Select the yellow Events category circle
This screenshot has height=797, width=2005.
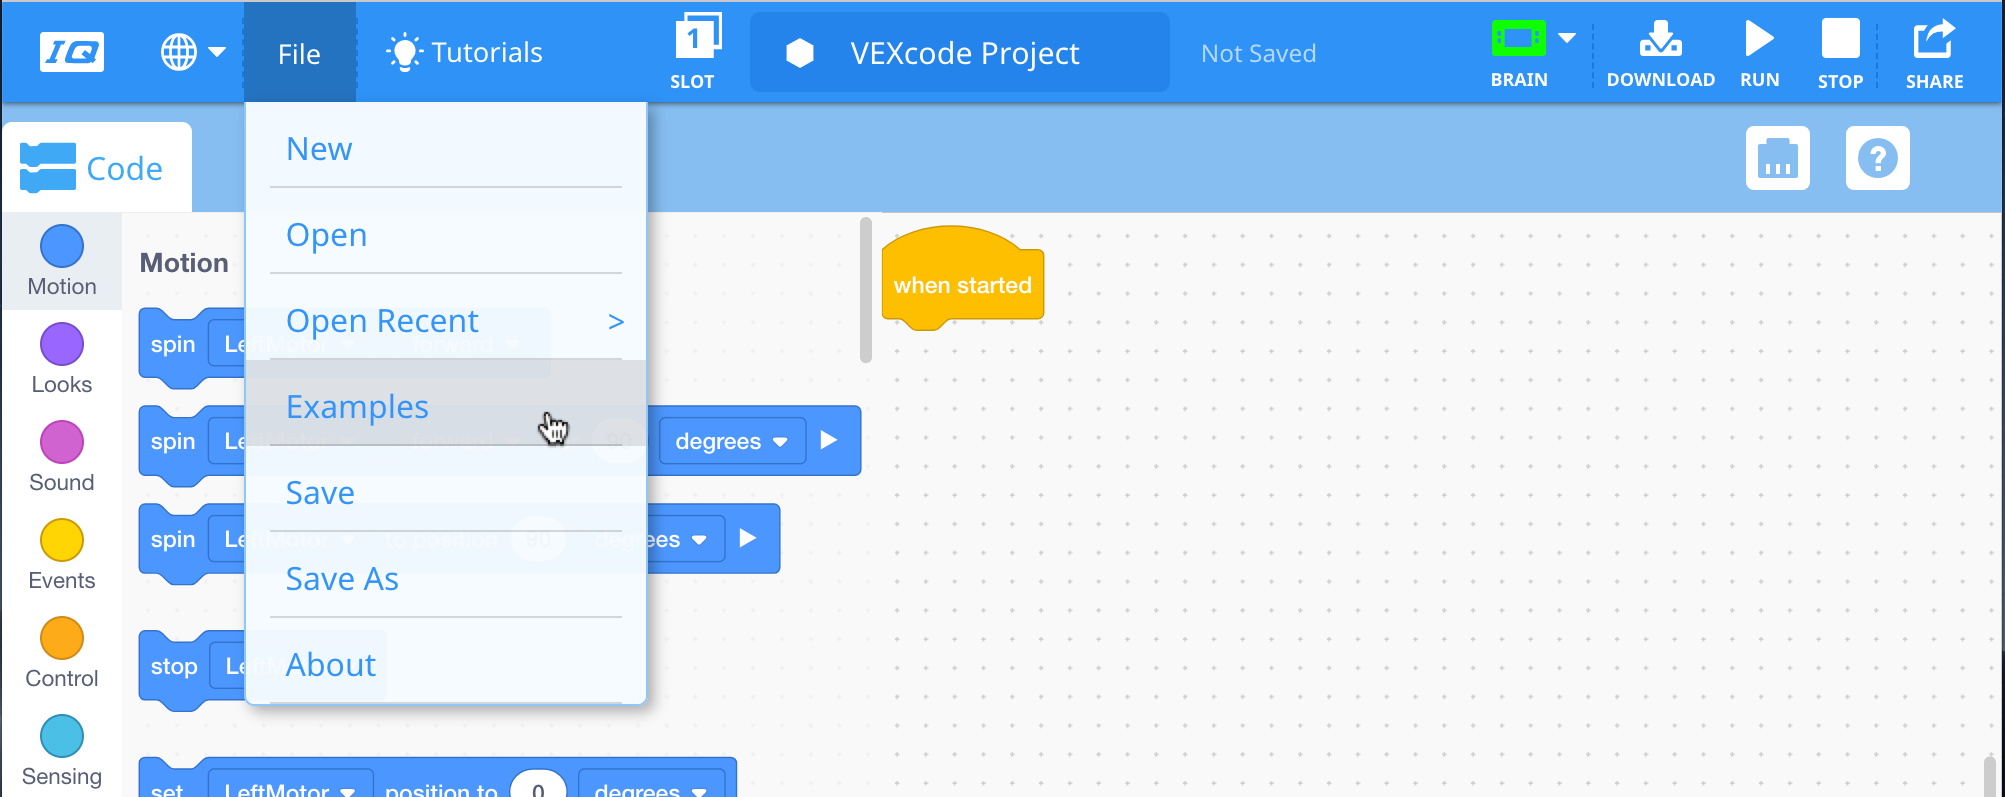[62, 540]
